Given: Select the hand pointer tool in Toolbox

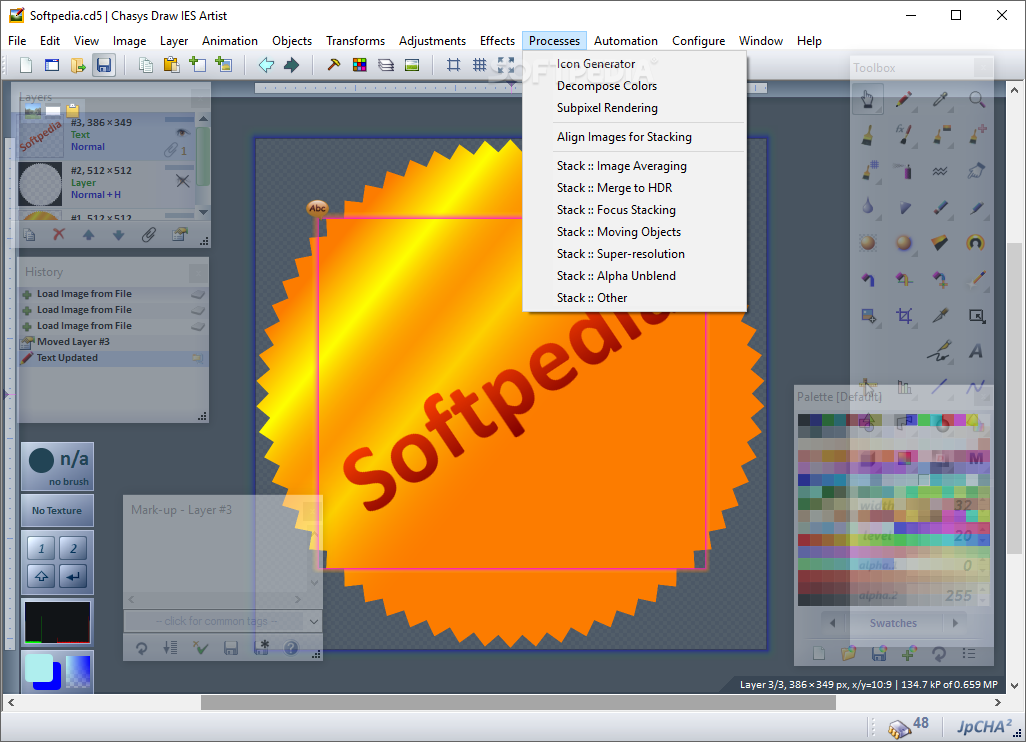Looking at the screenshot, I should click(x=868, y=99).
